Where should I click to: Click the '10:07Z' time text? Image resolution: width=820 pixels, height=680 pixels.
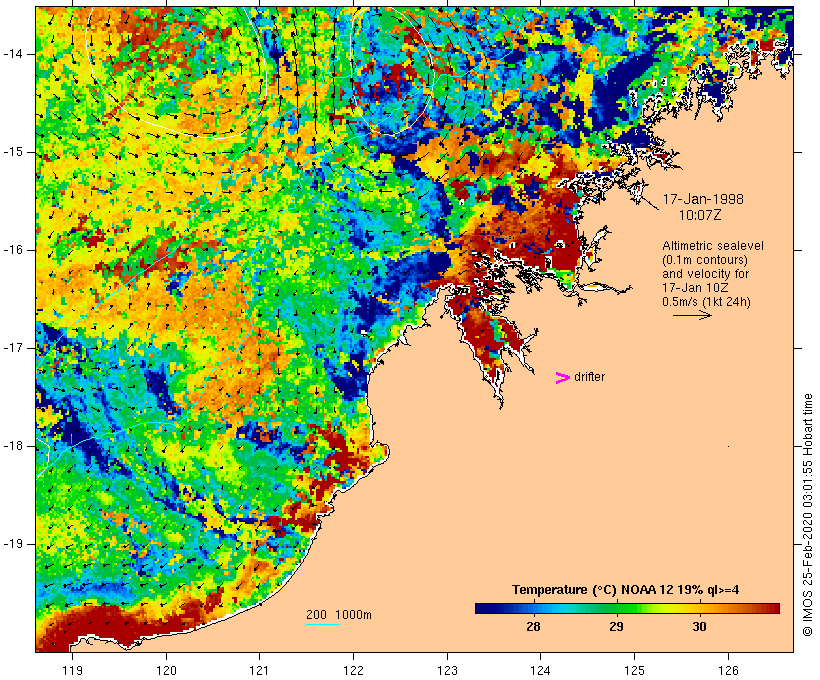[x=700, y=215]
